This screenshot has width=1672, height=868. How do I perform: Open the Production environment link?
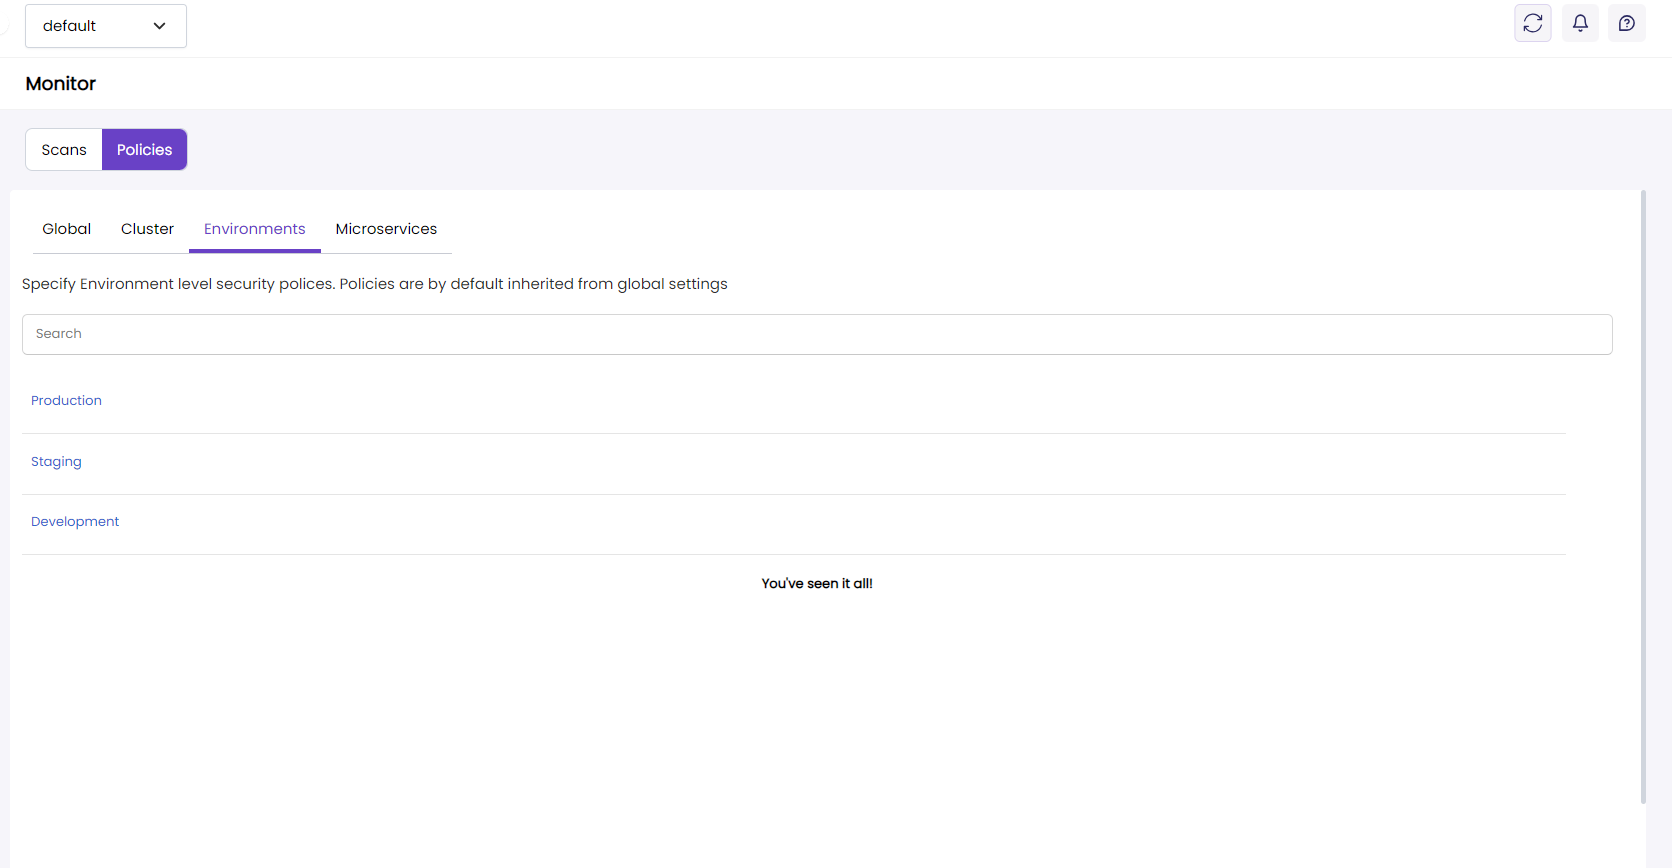point(66,401)
